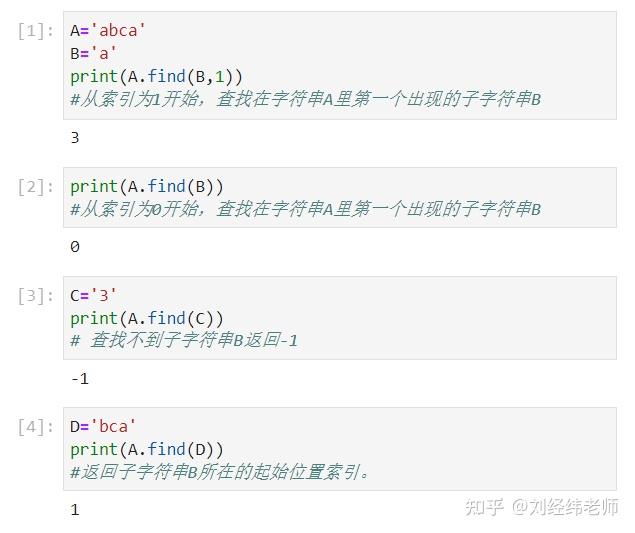Select the cell prompt labeled [1]:
Viewport: 635px width, 533px height.
click(x=36, y=31)
